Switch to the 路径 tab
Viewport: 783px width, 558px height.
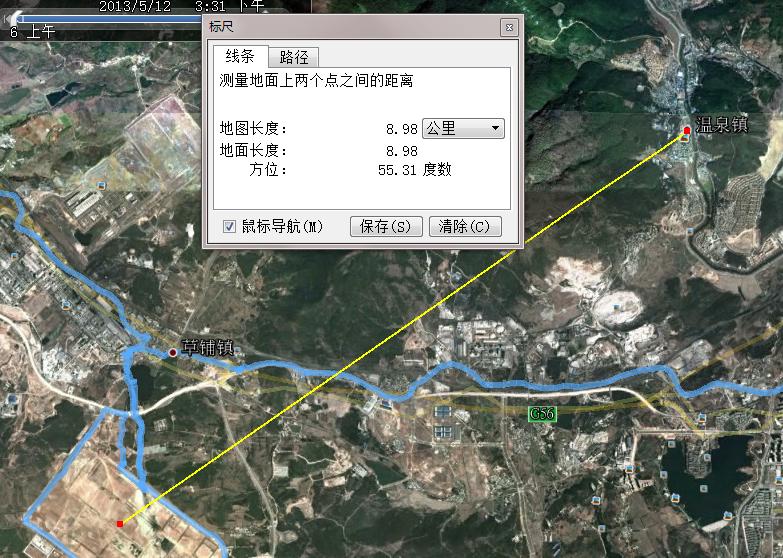294,57
